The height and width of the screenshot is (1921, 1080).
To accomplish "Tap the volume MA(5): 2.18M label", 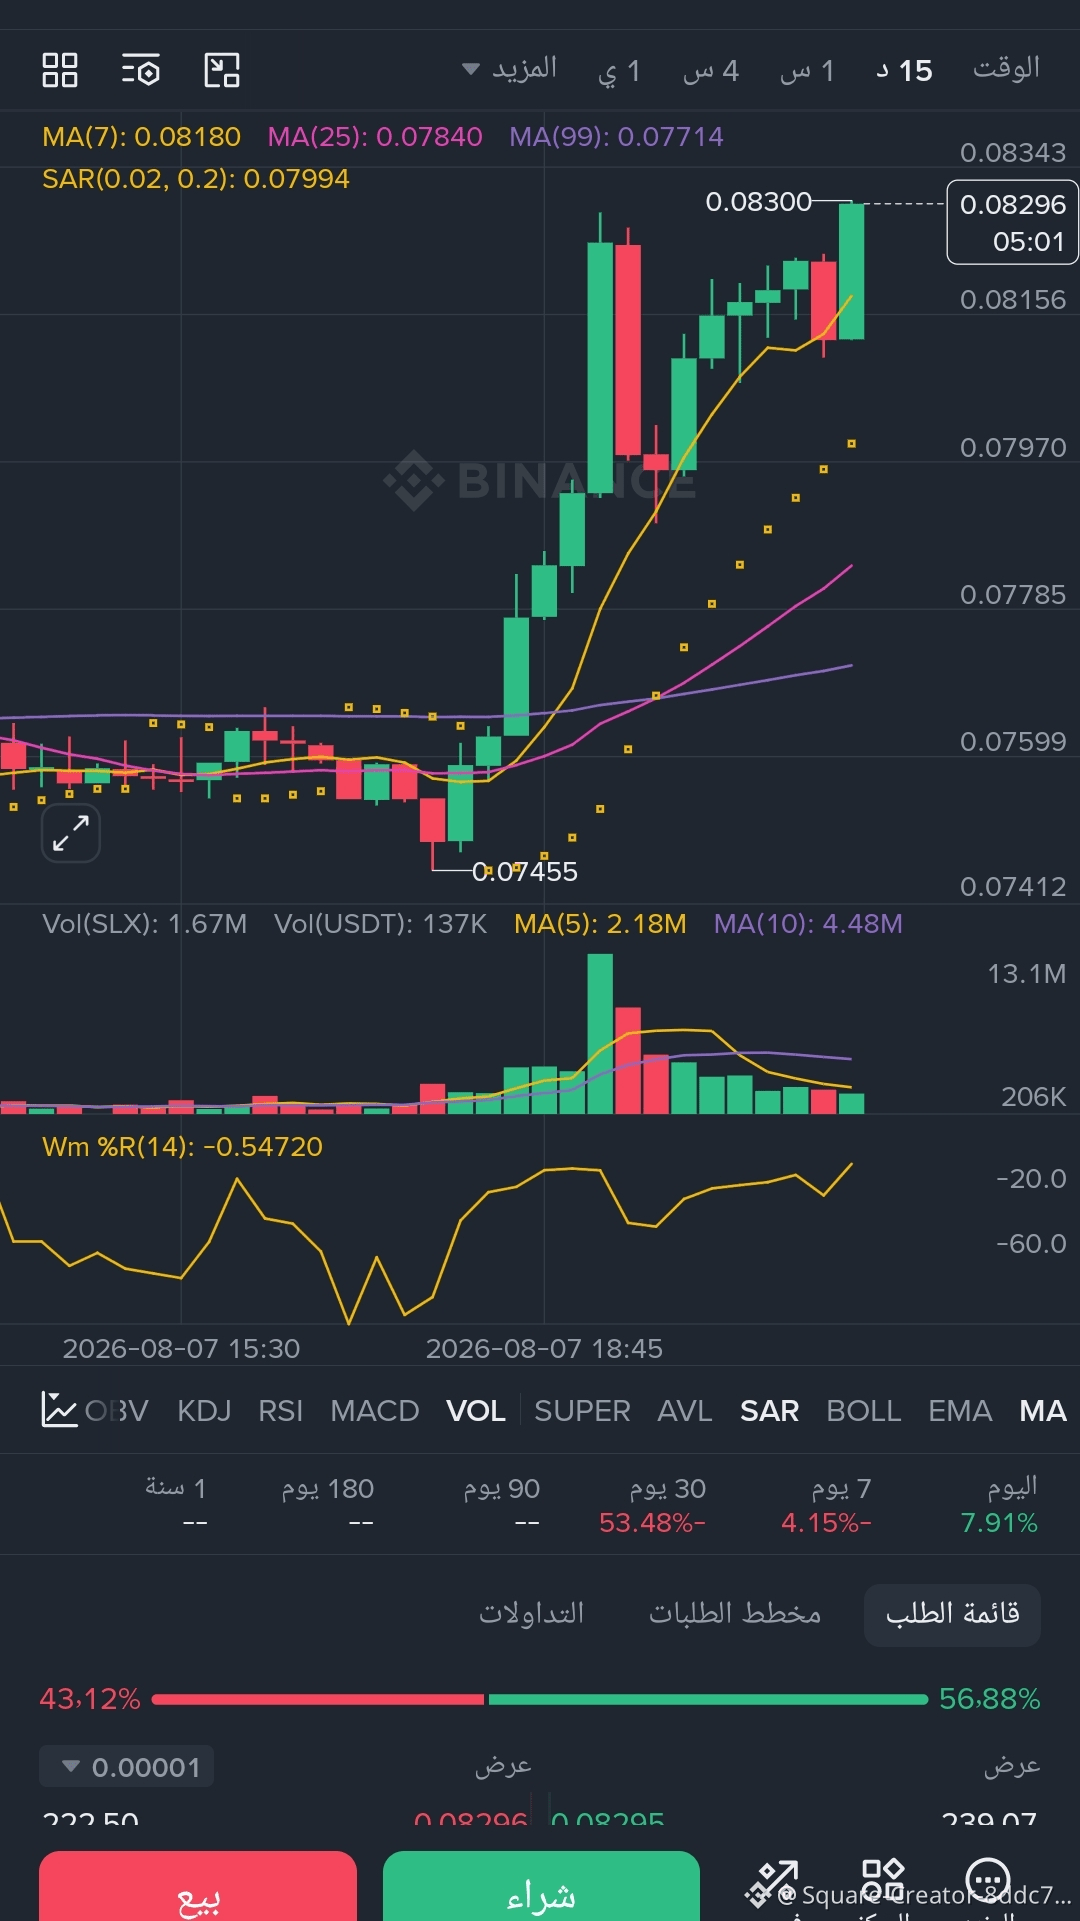I will tap(600, 924).
